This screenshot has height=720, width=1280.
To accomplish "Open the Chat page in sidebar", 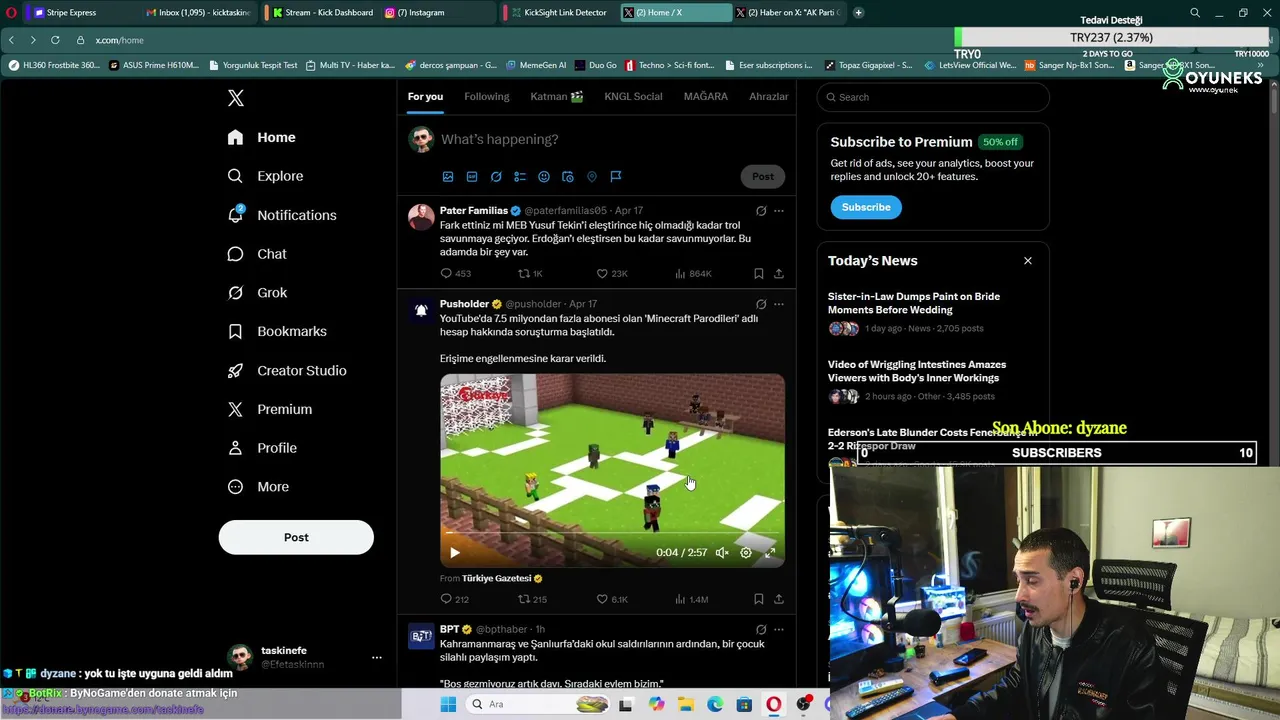I will pos(257,254).
